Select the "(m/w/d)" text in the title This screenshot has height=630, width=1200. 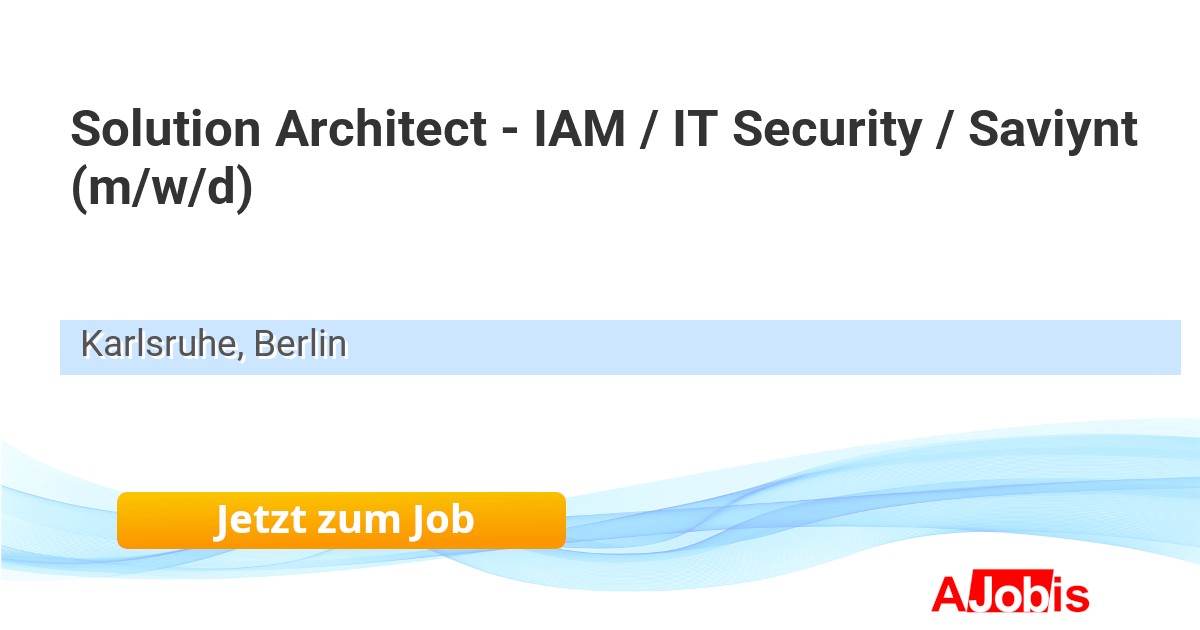[161, 190]
